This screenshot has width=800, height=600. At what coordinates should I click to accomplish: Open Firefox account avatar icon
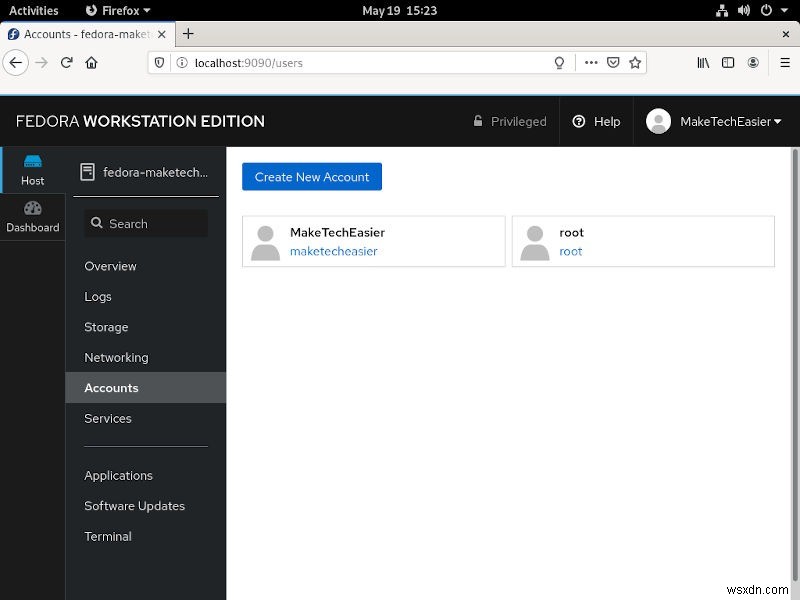tap(753, 63)
